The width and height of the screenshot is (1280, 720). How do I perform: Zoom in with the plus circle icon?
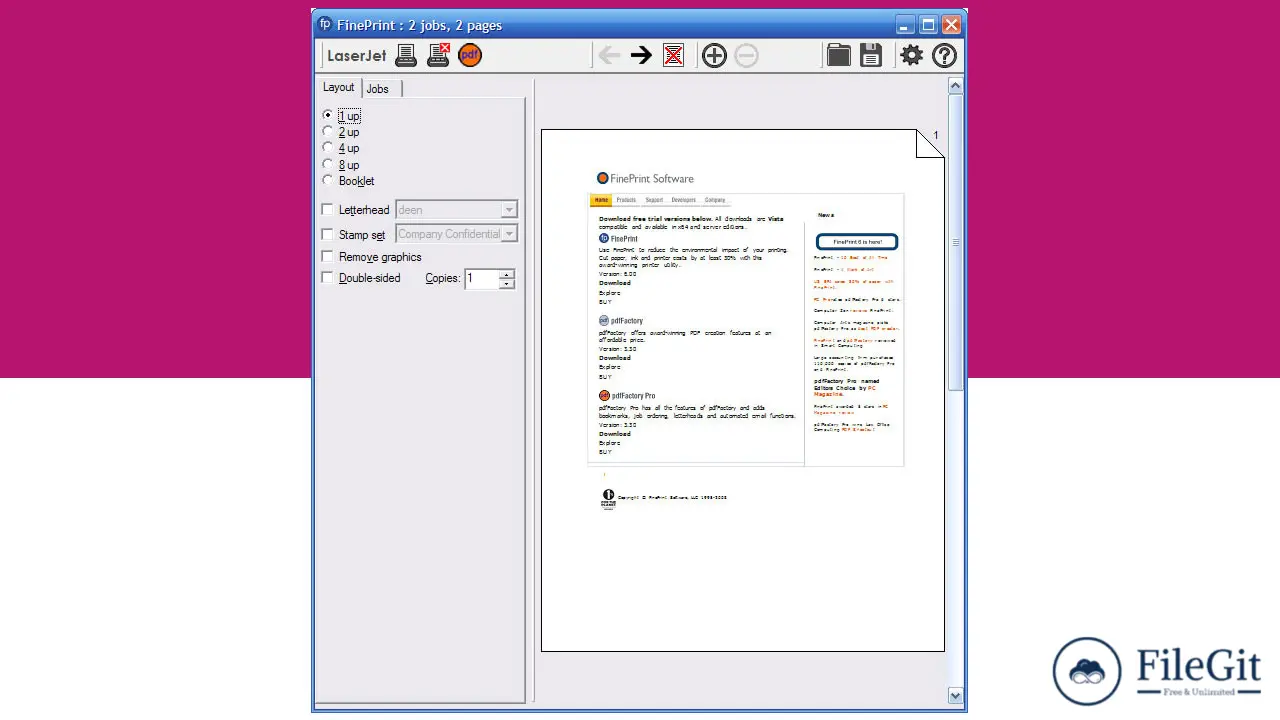tap(714, 55)
